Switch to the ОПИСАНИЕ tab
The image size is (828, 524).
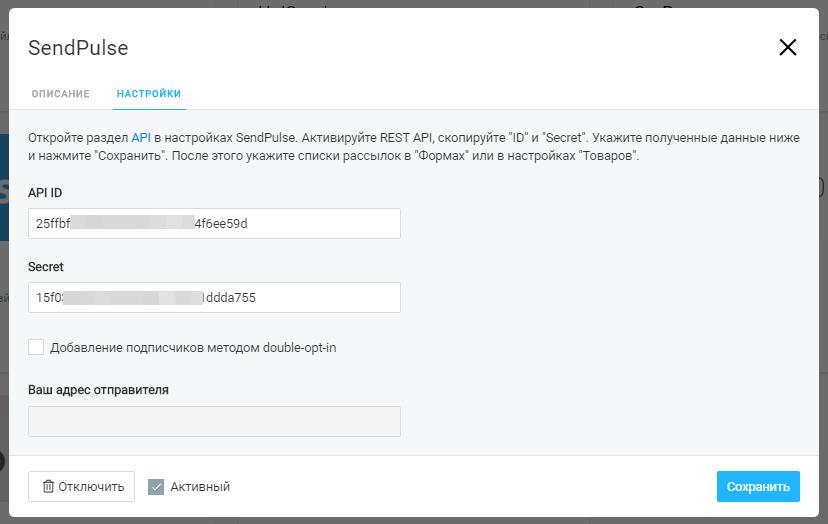[x=60, y=93]
